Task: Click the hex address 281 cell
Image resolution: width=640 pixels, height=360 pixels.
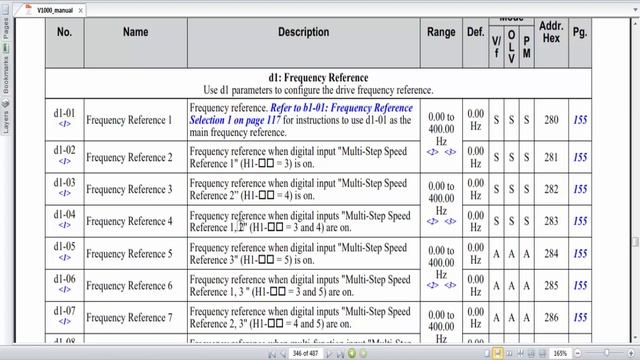Action: [551, 158]
